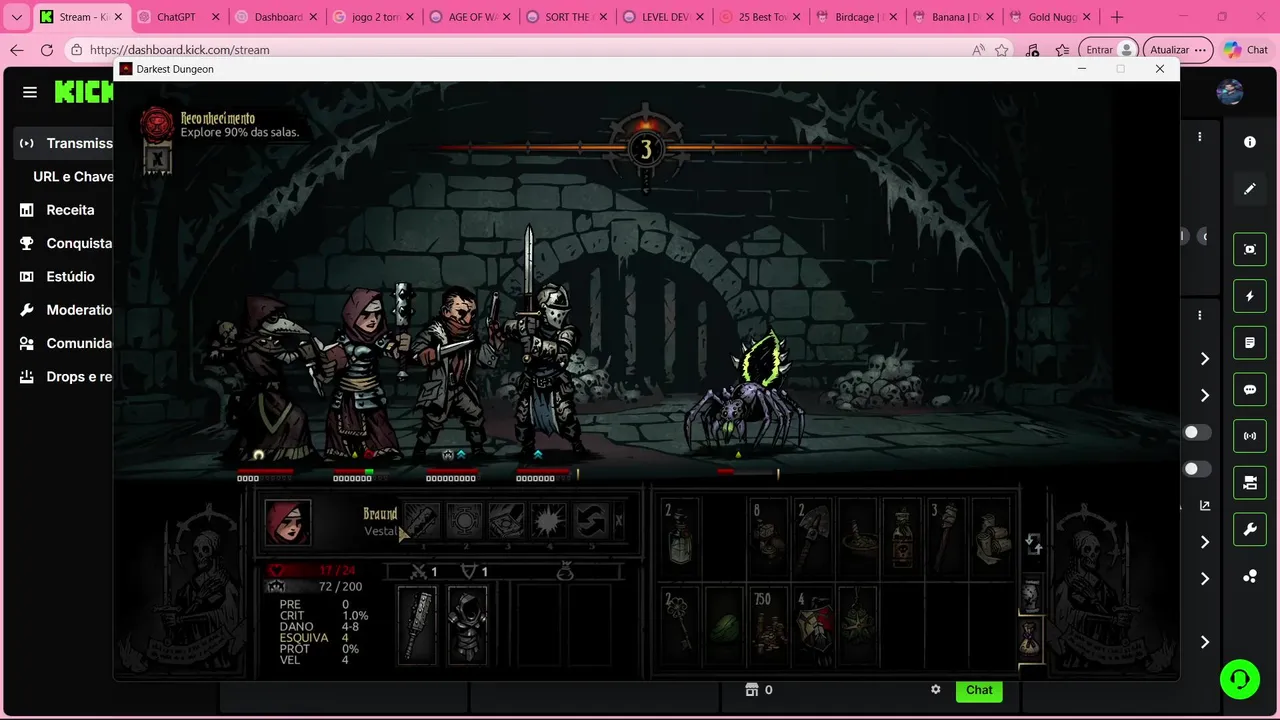Viewport: 1280px width, 720px height.
Task: Open the upper three-dot options menu
Action: [x=1200, y=136]
